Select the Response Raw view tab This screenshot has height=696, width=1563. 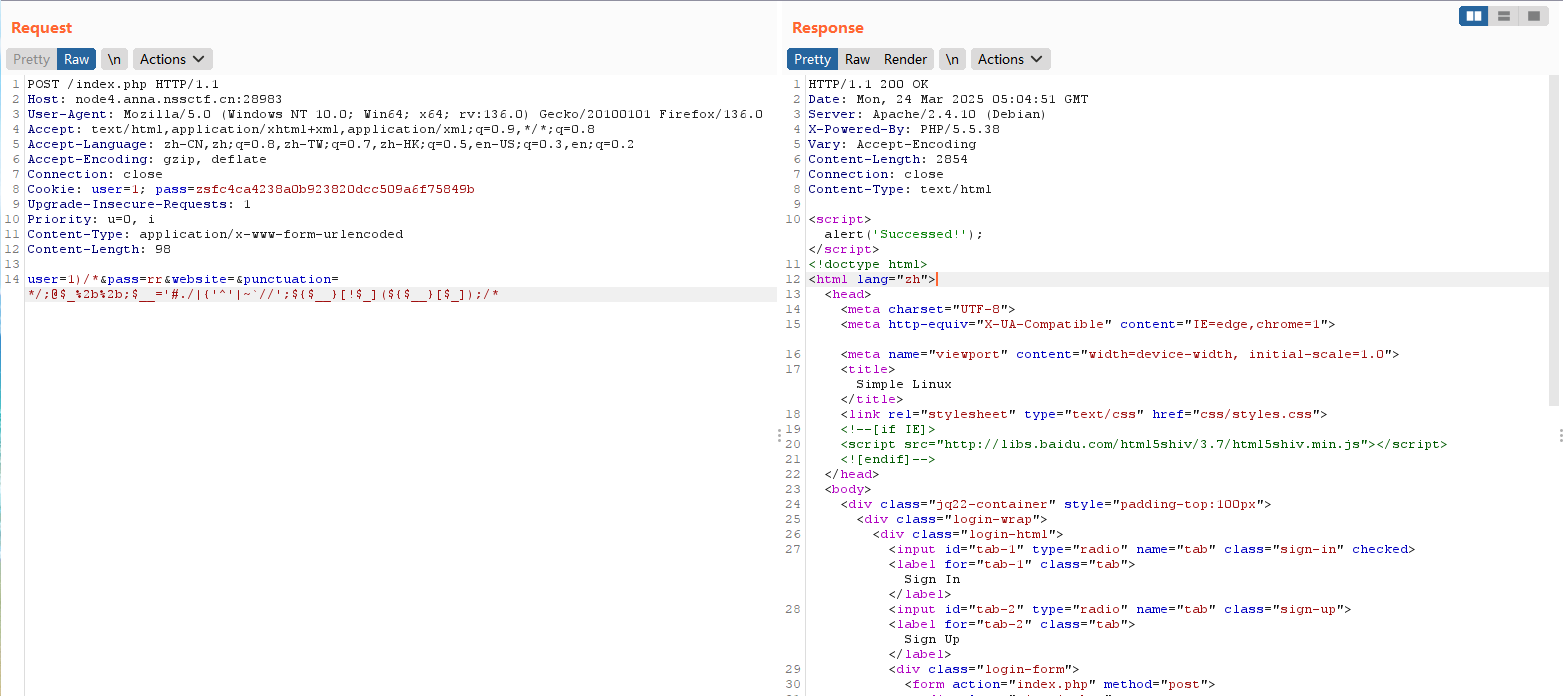(x=858, y=59)
